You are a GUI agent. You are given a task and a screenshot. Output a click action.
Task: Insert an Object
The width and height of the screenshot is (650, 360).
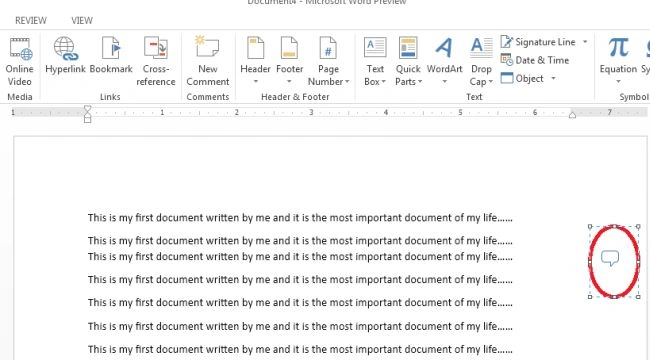[x=522, y=78]
